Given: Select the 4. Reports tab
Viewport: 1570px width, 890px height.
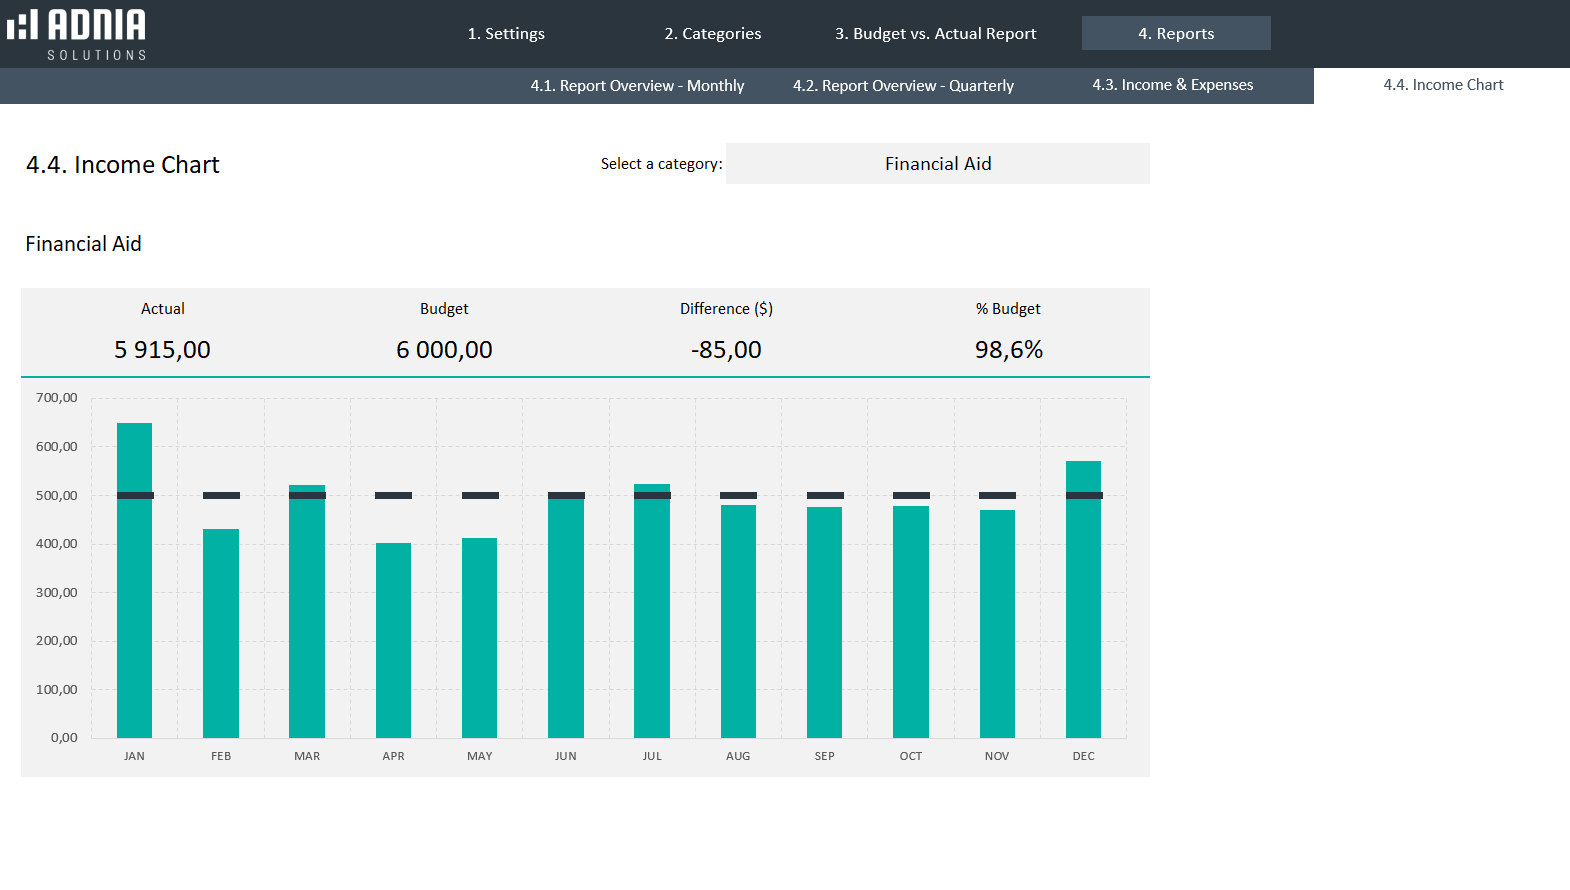Looking at the screenshot, I should point(1176,33).
